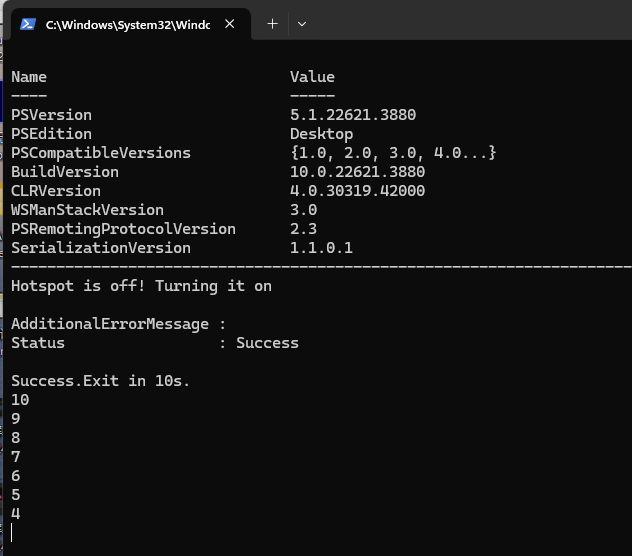632x556 pixels.
Task: Click the PSVersion value 5.1.22621.3880
Action: pyautogui.click(x=352, y=115)
